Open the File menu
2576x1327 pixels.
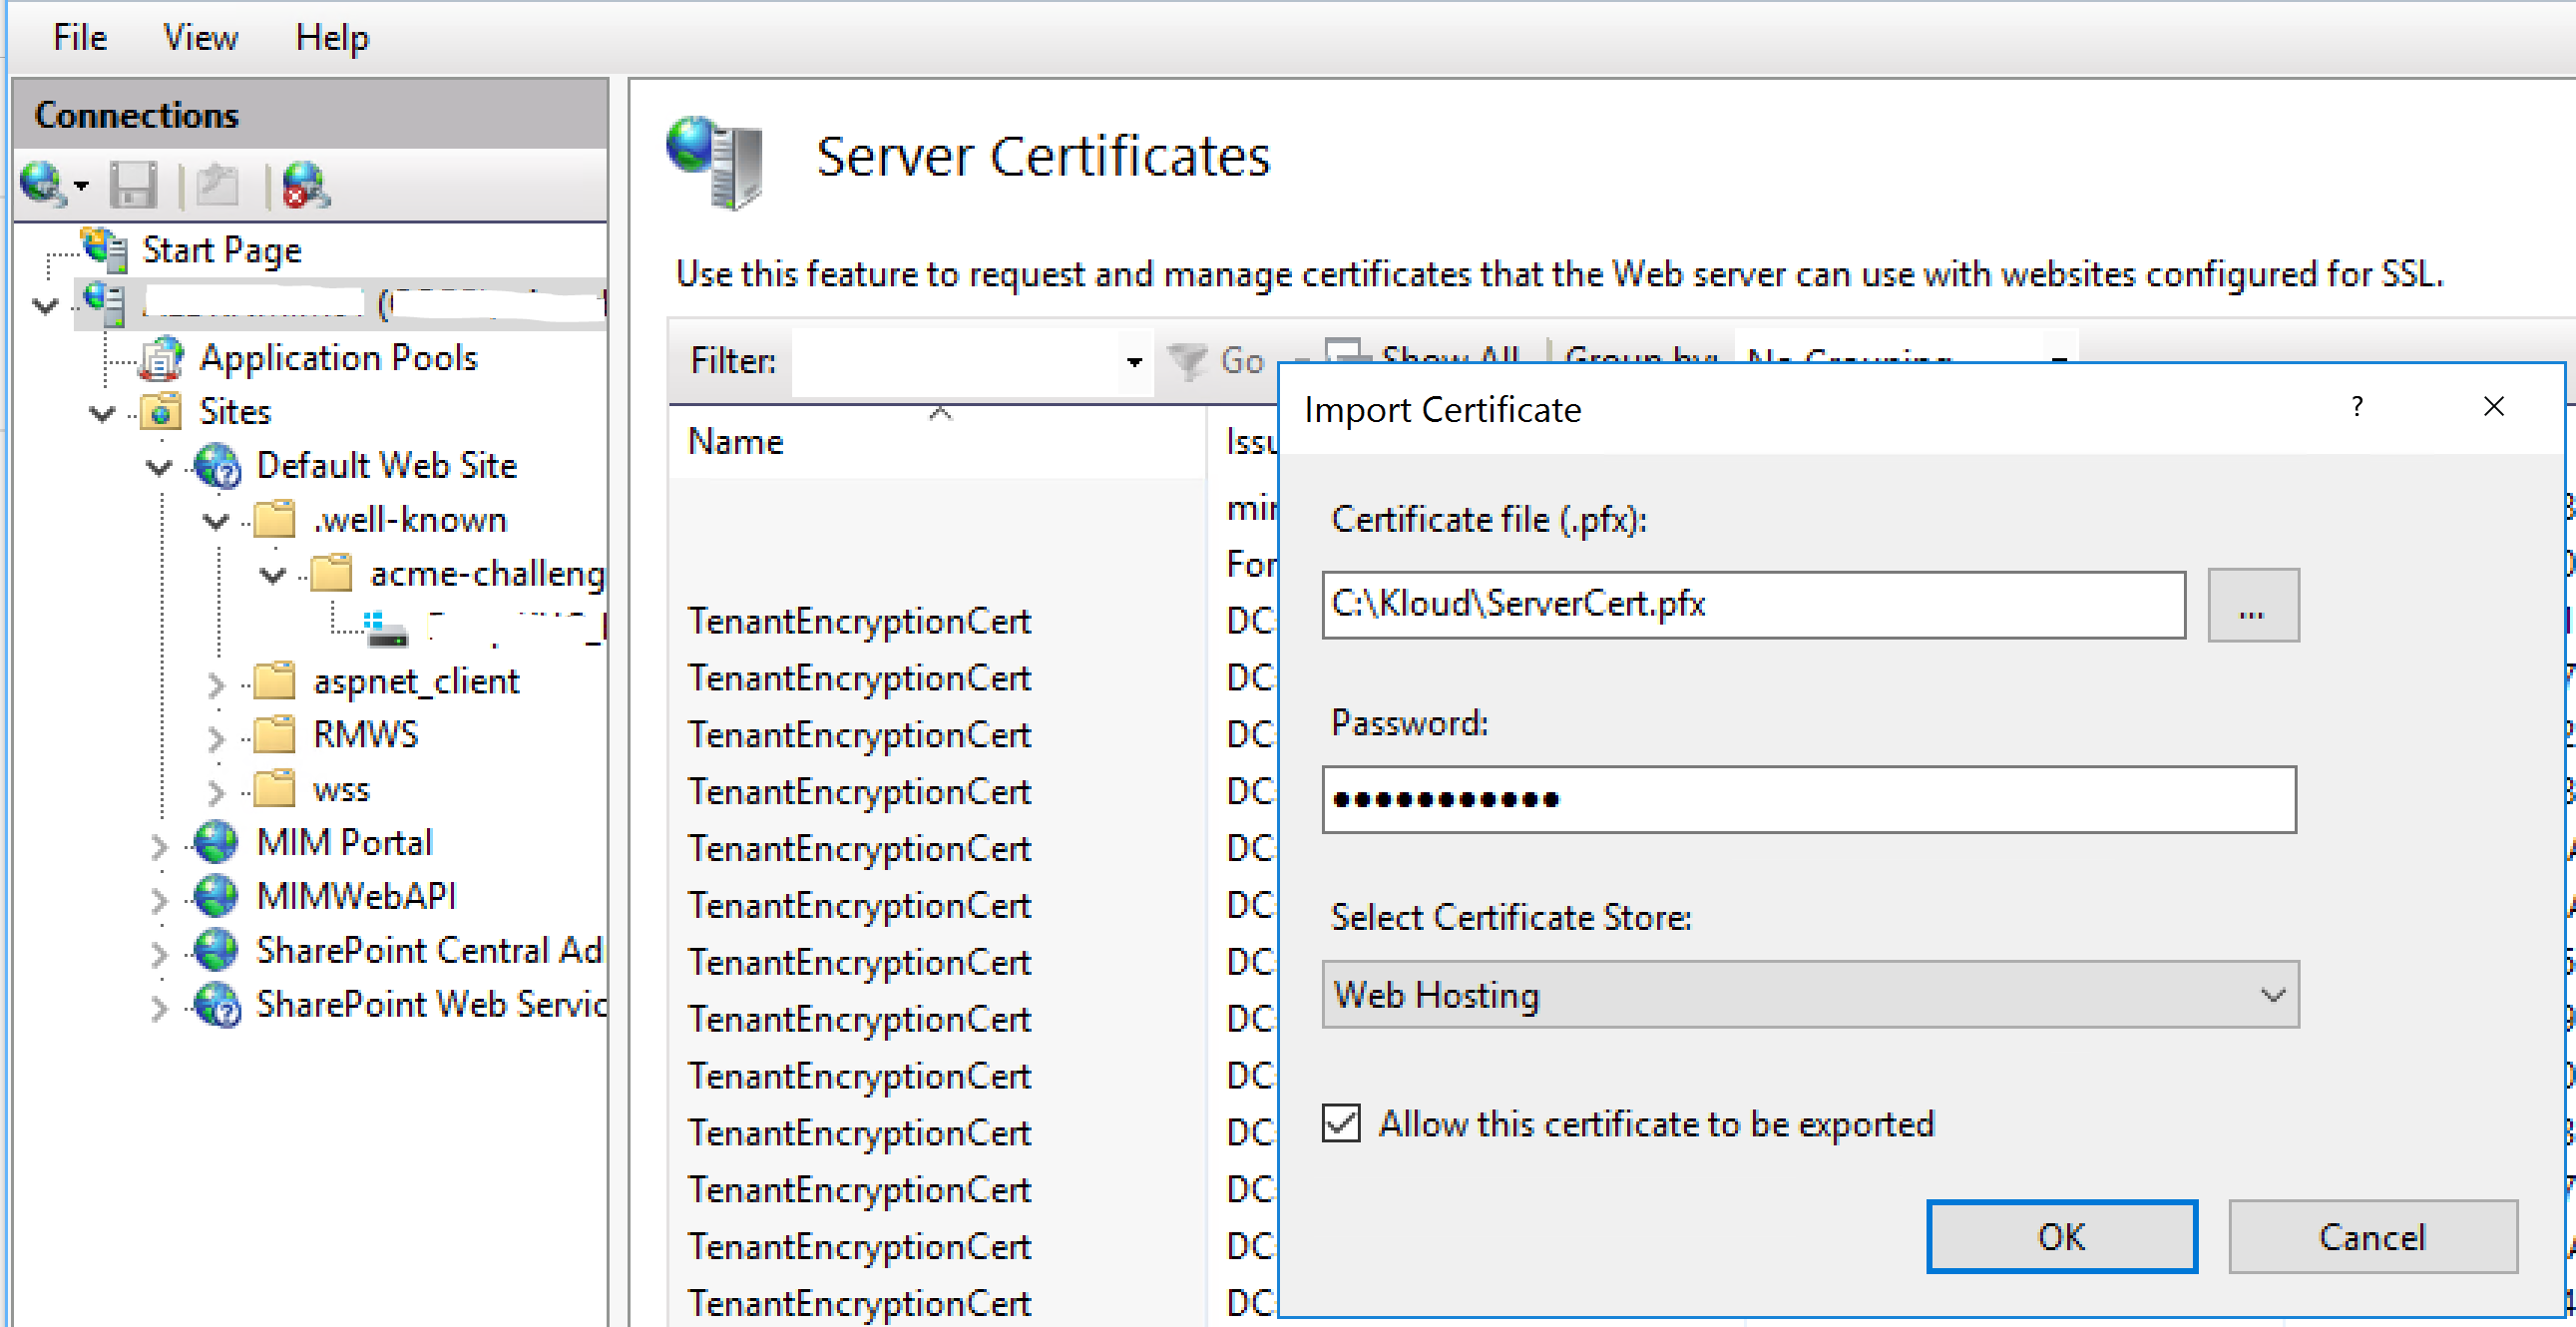[x=79, y=37]
